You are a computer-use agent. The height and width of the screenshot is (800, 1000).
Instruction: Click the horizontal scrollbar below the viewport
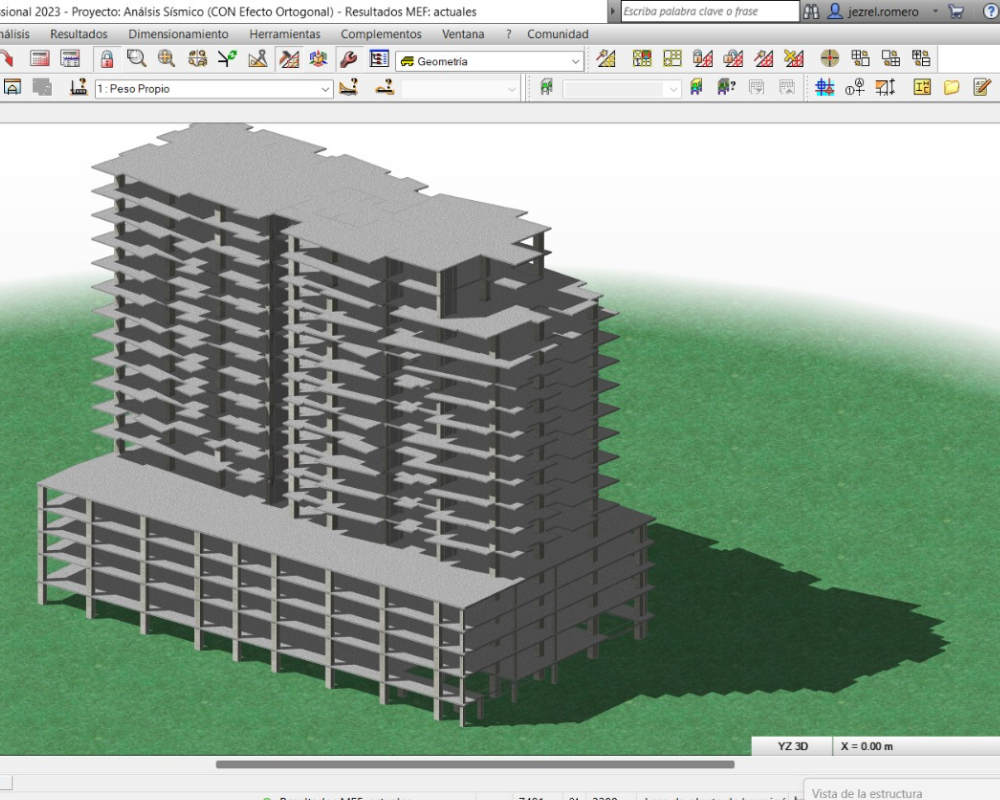[475, 765]
